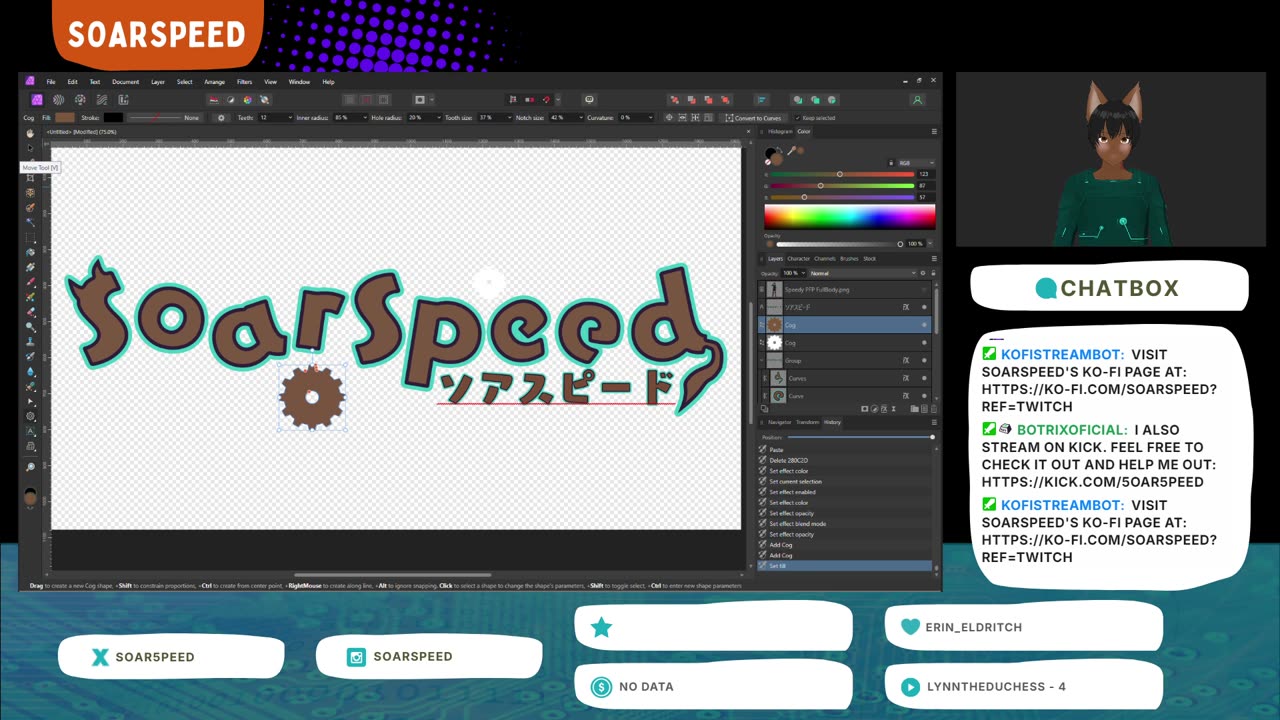Toggle the Keep selected checkbox

[x=797, y=118]
